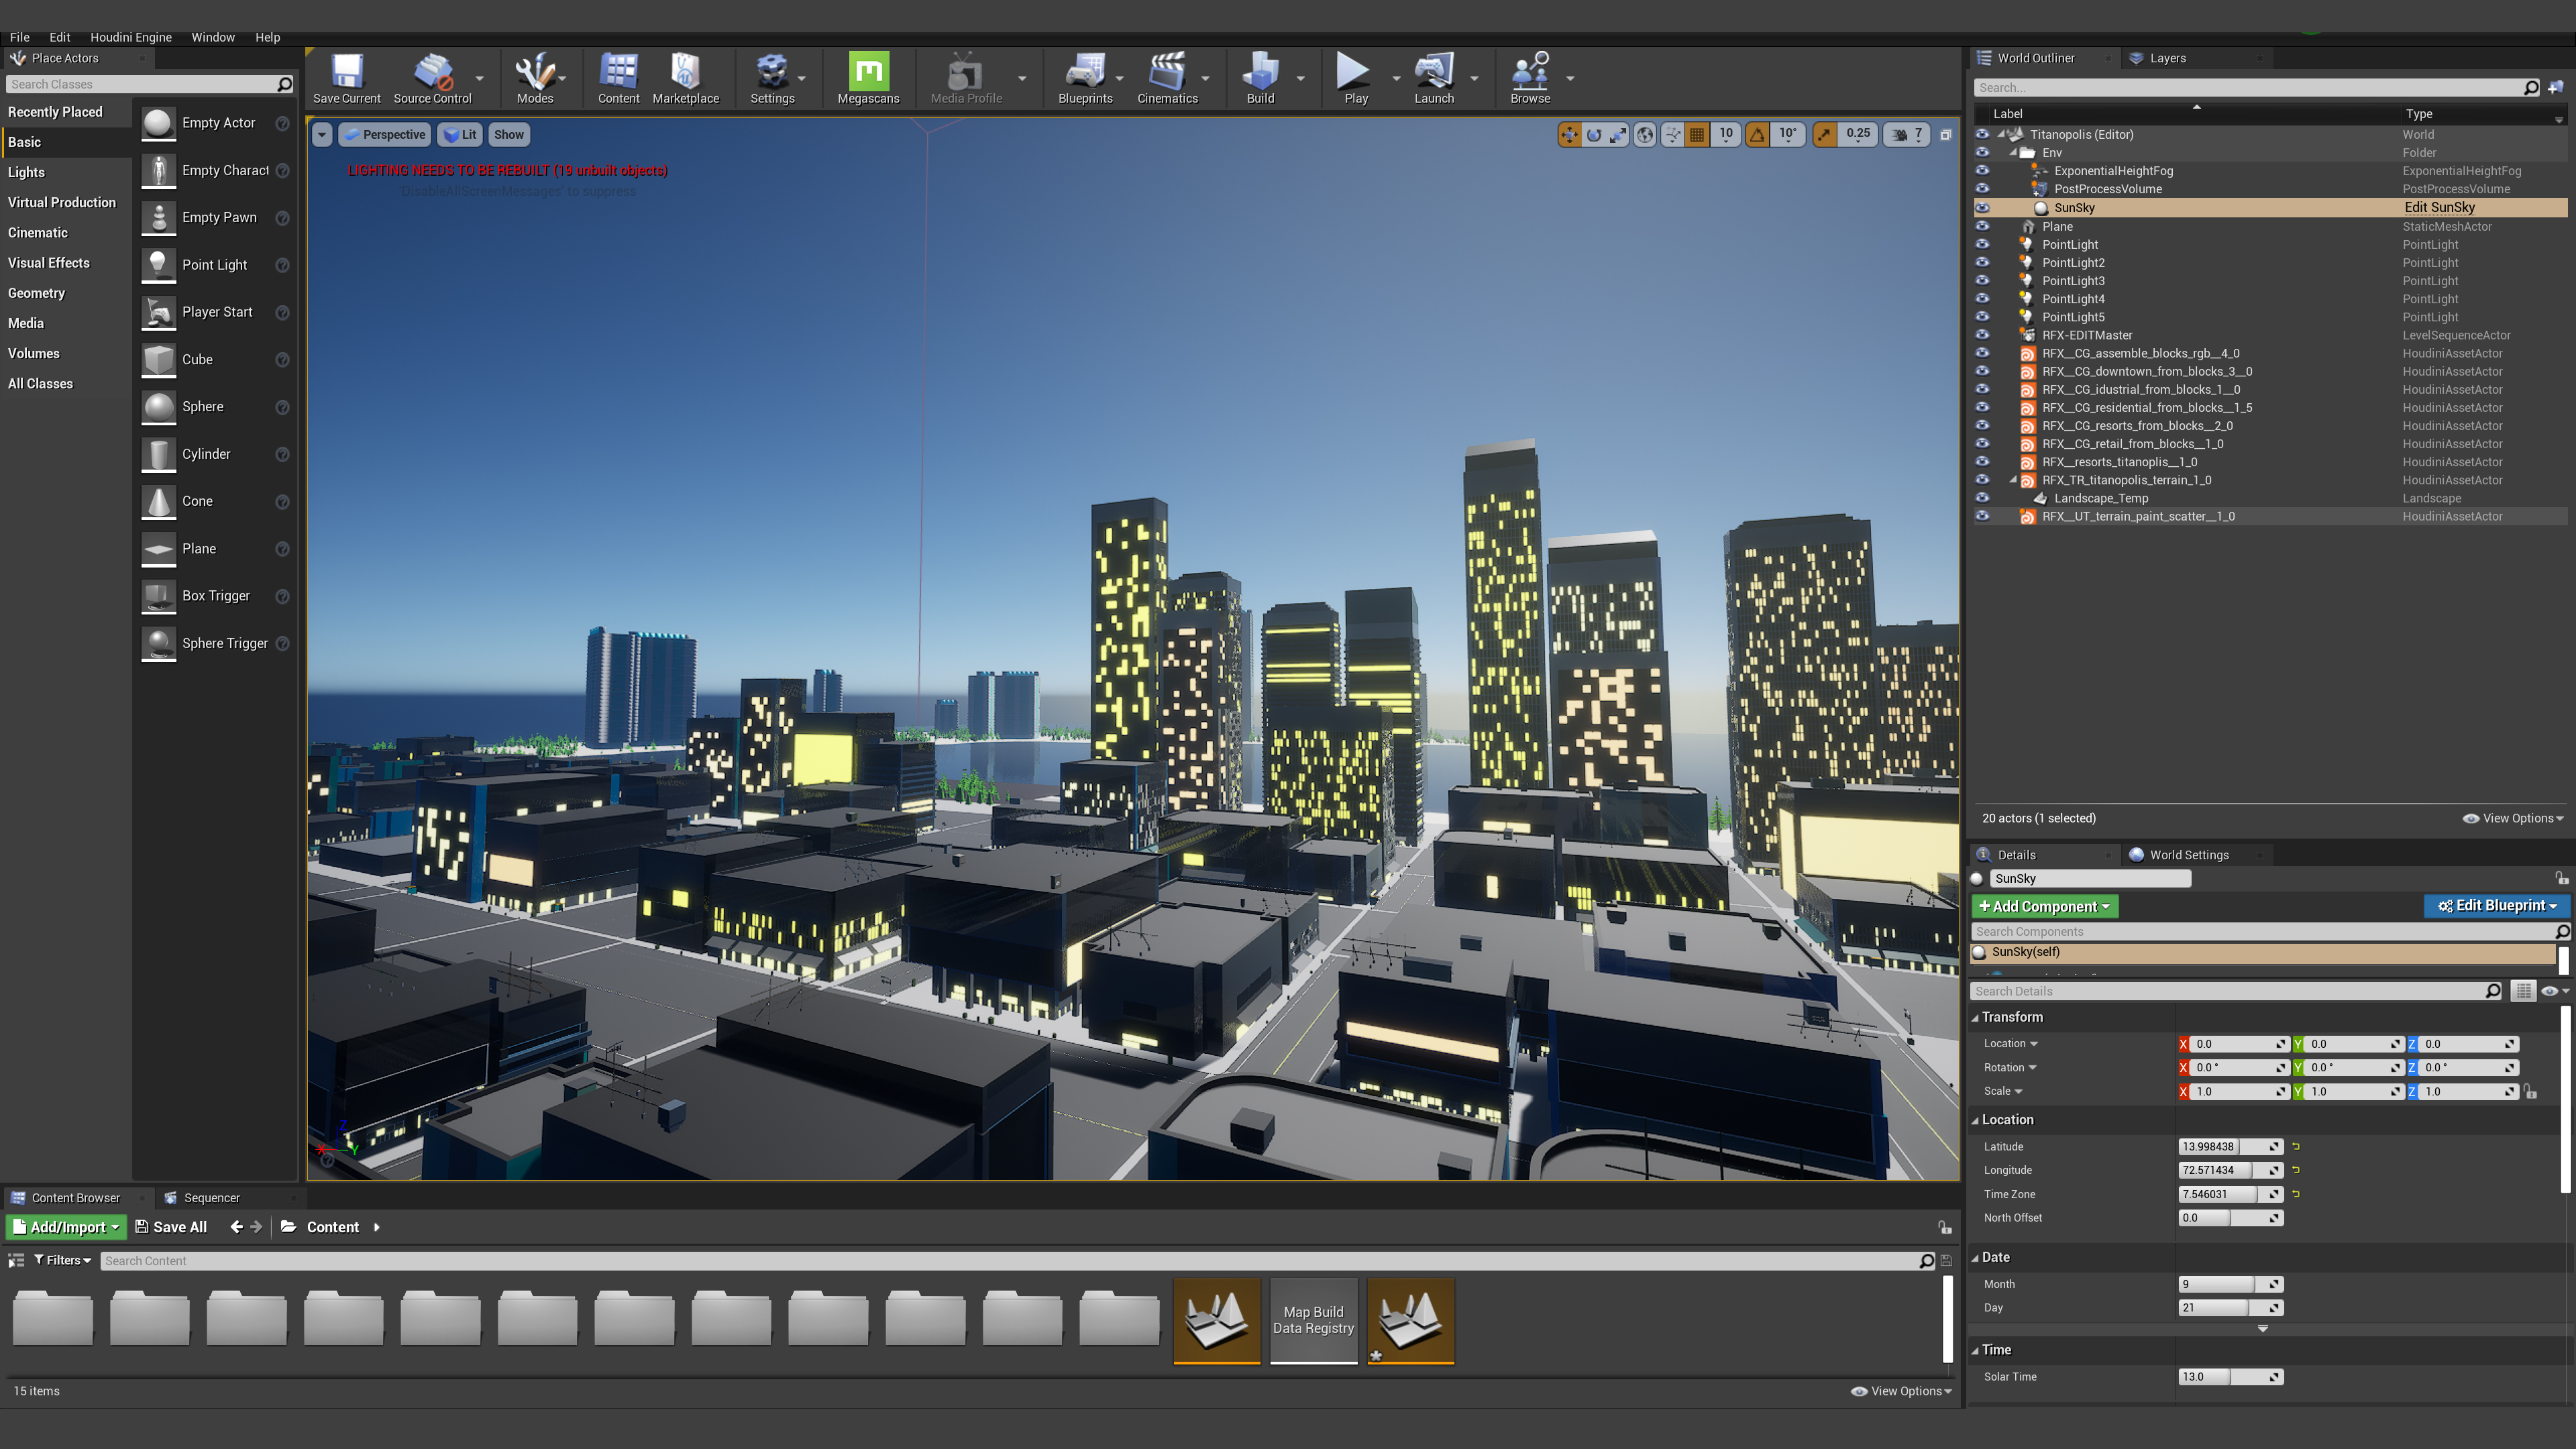The height and width of the screenshot is (1449, 2576).
Task: Maximize the viewport with corner icon
Action: pyautogui.click(x=1946, y=135)
